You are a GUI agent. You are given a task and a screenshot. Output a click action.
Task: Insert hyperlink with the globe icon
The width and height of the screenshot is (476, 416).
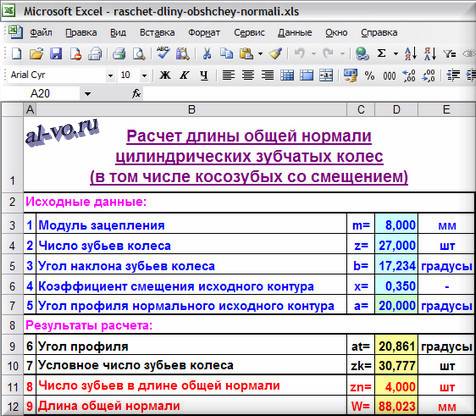(362, 54)
